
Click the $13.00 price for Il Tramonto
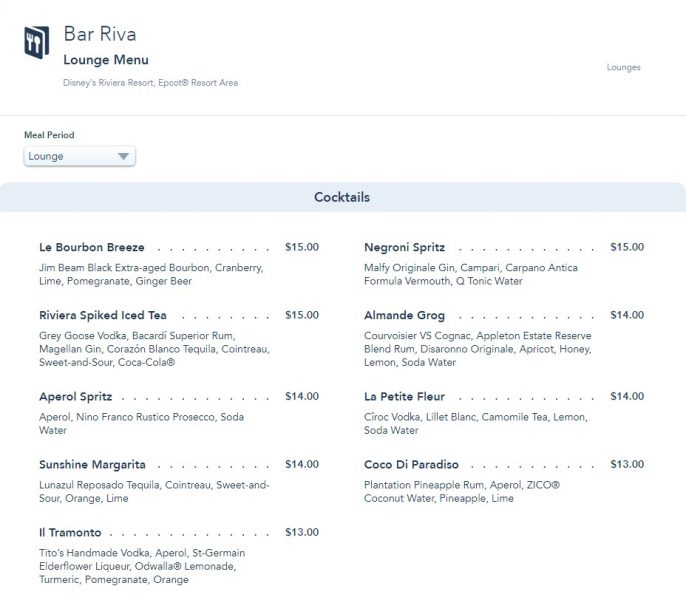[301, 532]
